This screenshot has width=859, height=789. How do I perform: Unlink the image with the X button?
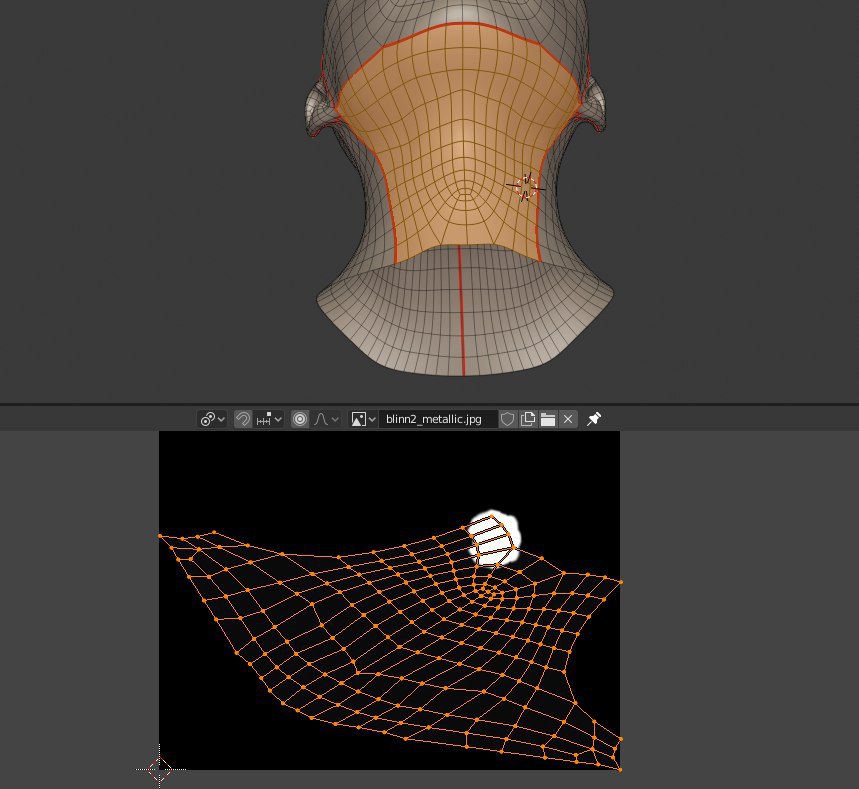(x=568, y=420)
